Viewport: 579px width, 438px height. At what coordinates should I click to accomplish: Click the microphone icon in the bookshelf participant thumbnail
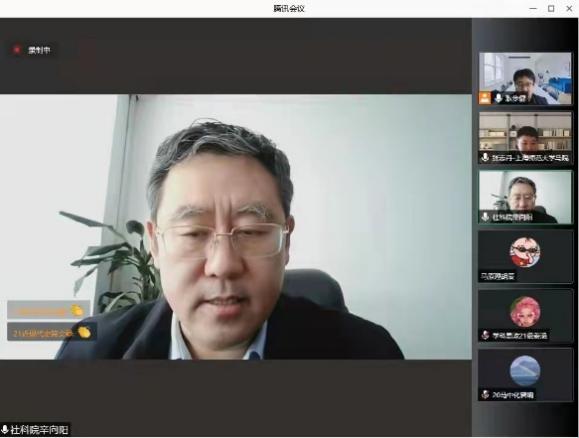(x=485, y=158)
